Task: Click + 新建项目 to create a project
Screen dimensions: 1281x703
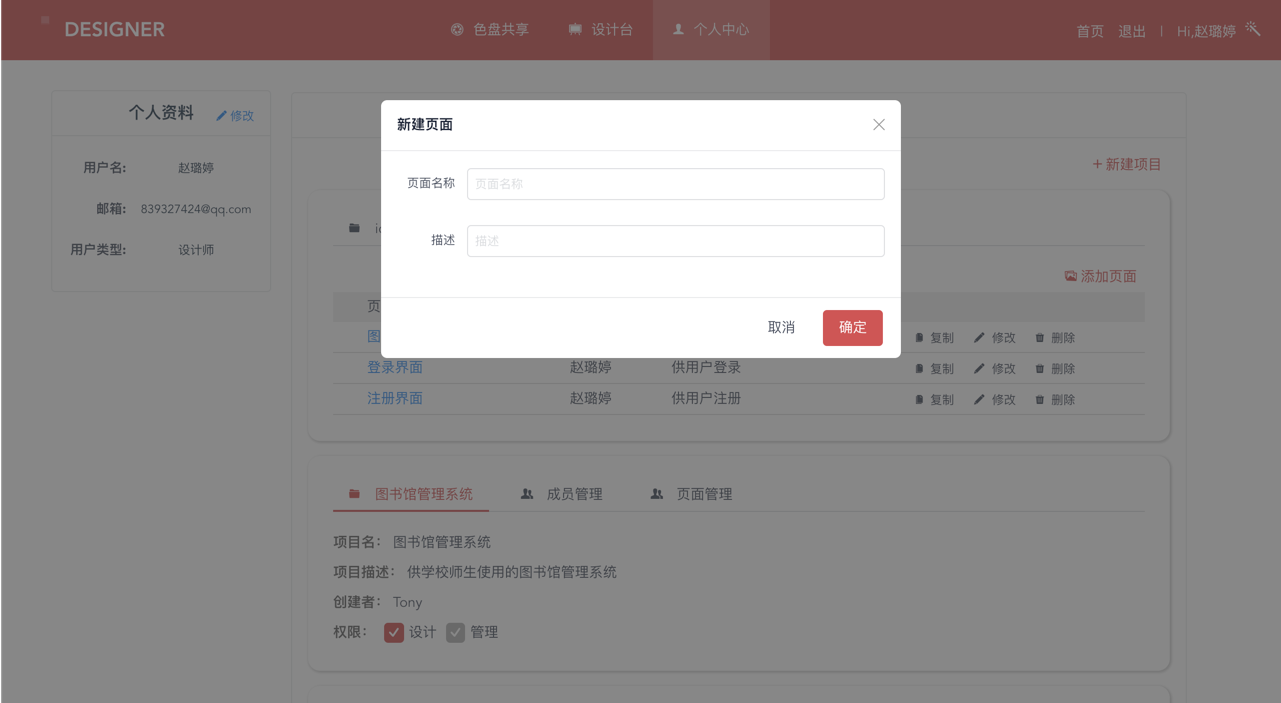Action: pyautogui.click(x=1127, y=164)
